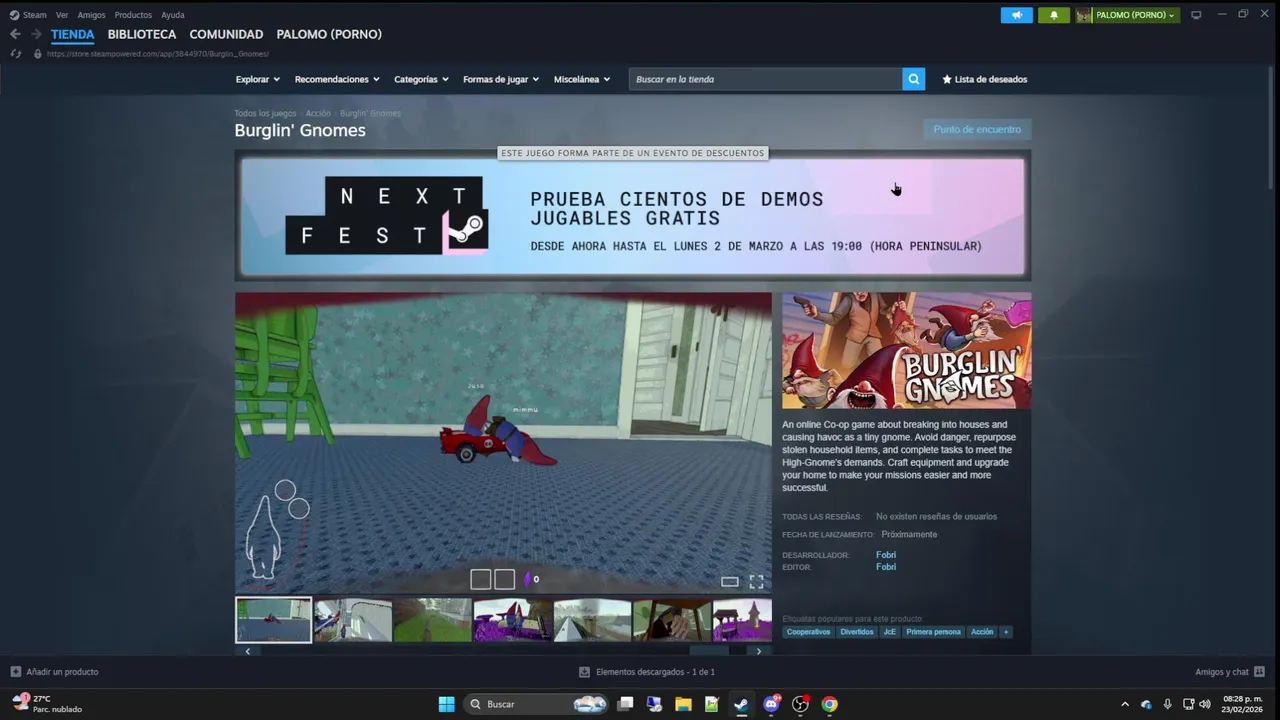Open the Windows Start menu
The image size is (1280, 720).
click(x=446, y=704)
